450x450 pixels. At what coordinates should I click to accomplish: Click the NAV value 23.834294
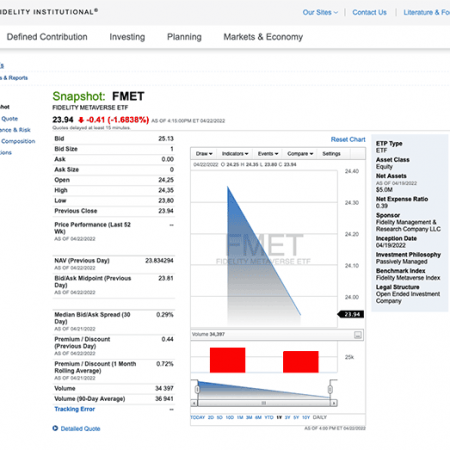tap(159, 261)
